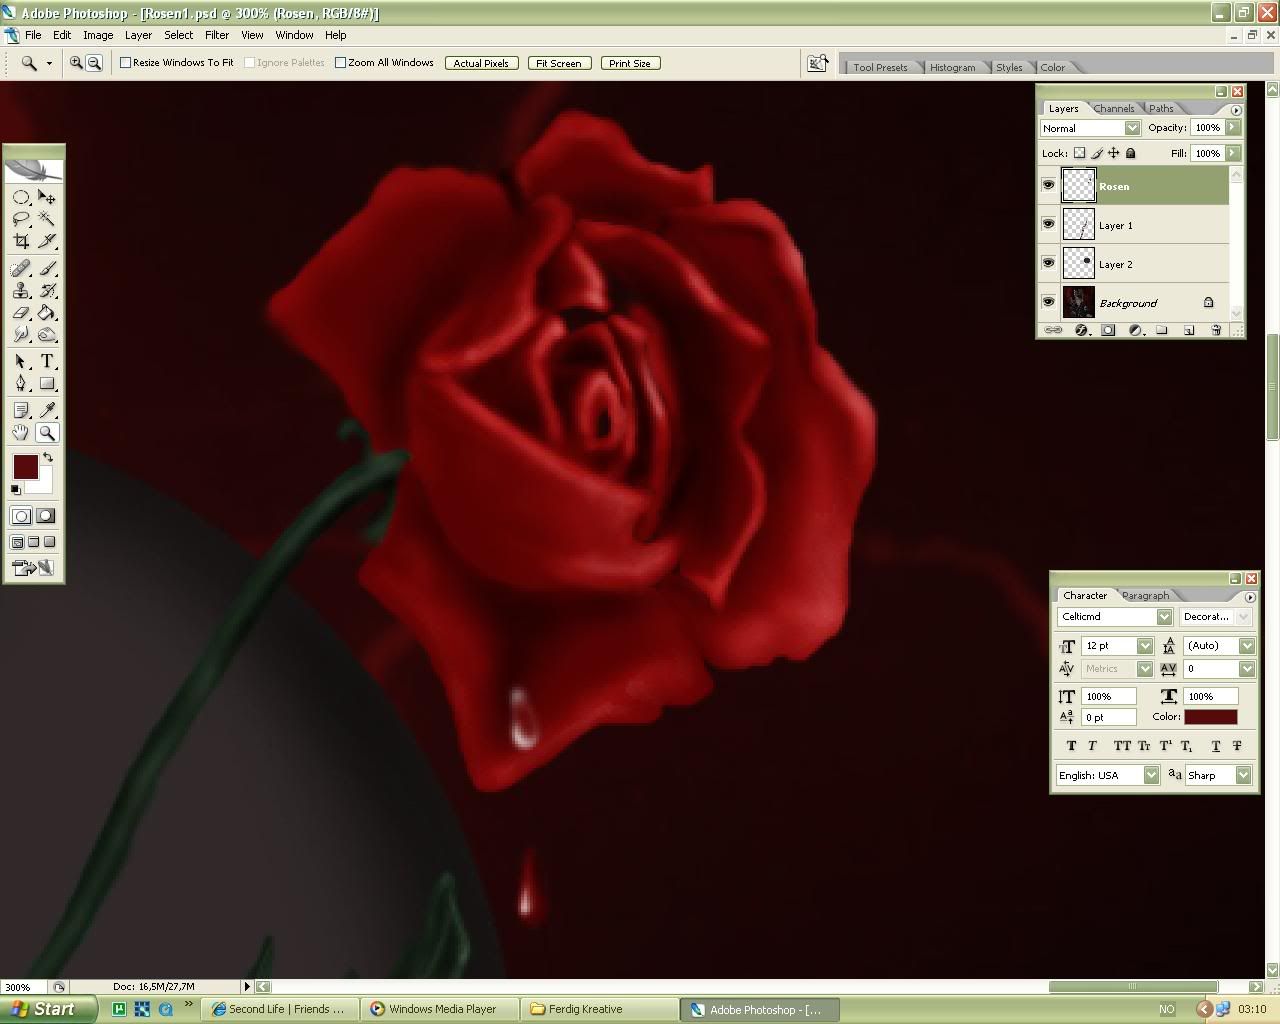1280x1024 pixels.
Task: Select the History Brush tool
Action: (x=47, y=291)
